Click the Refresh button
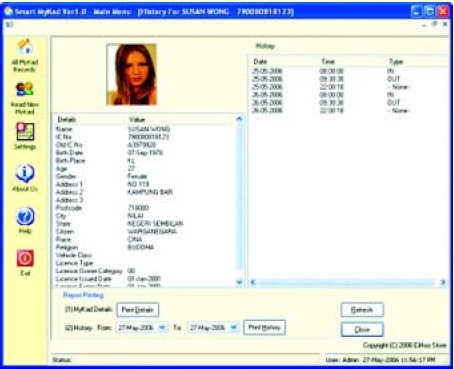454x369 pixels. point(362,310)
